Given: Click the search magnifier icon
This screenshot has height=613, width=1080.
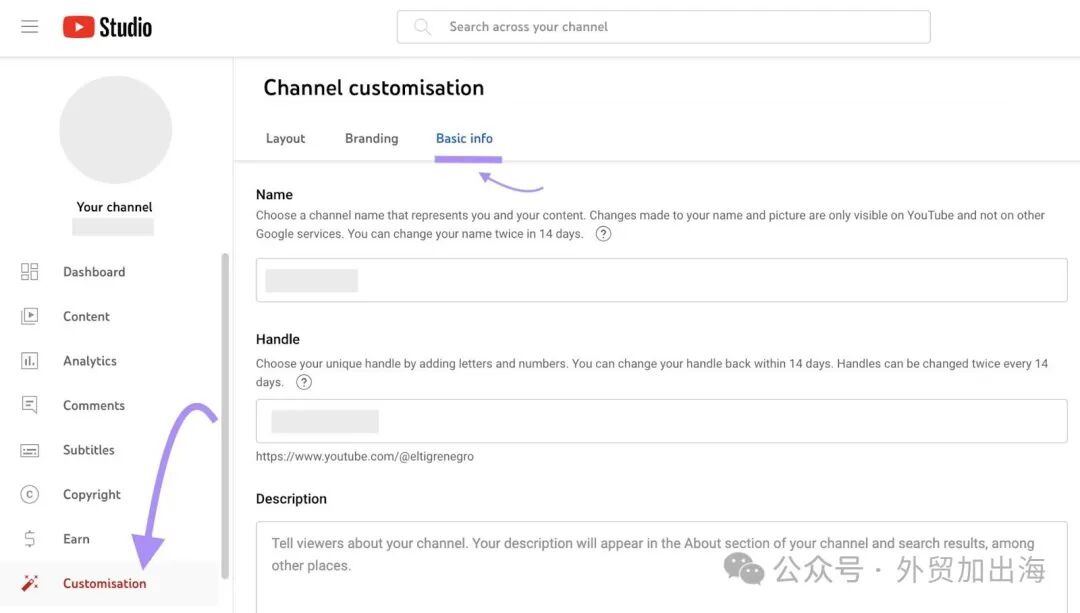Looking at the screenshot, I should tap(422, 27).
